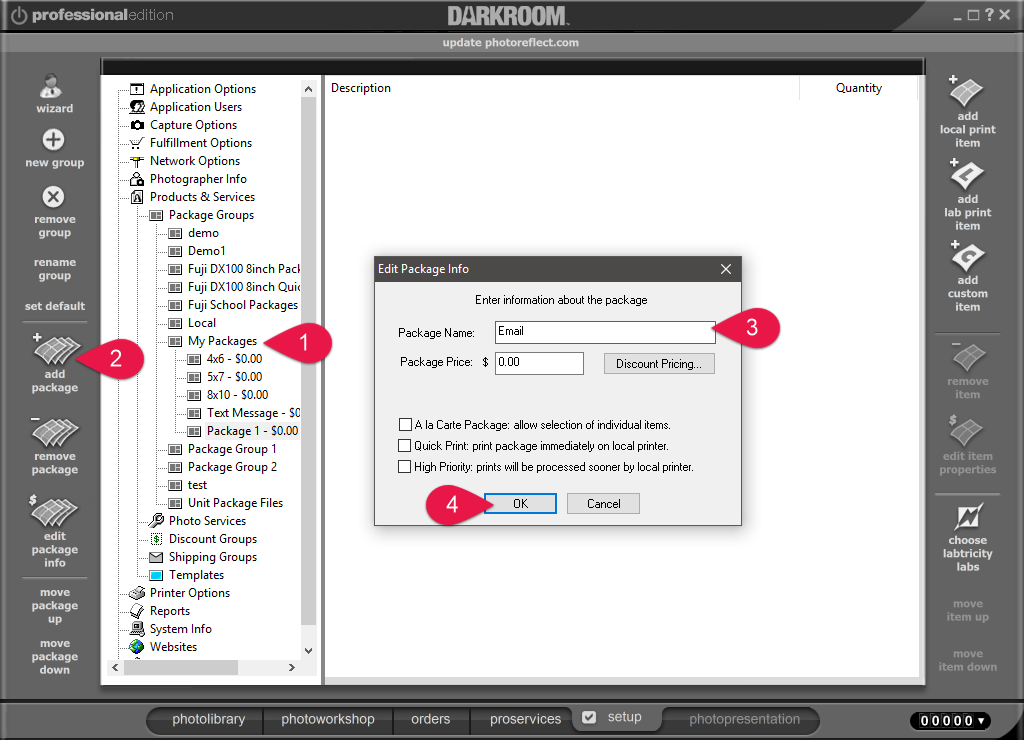Switch to the proservices tab
1024x740 pixels.
tap(525, 719)
